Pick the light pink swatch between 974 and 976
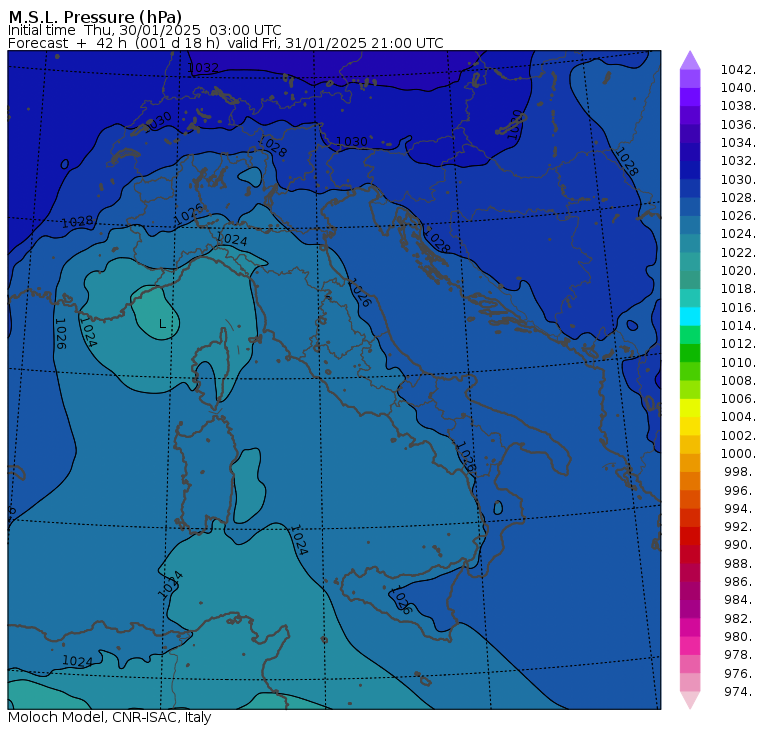 (x=690, y=682)
